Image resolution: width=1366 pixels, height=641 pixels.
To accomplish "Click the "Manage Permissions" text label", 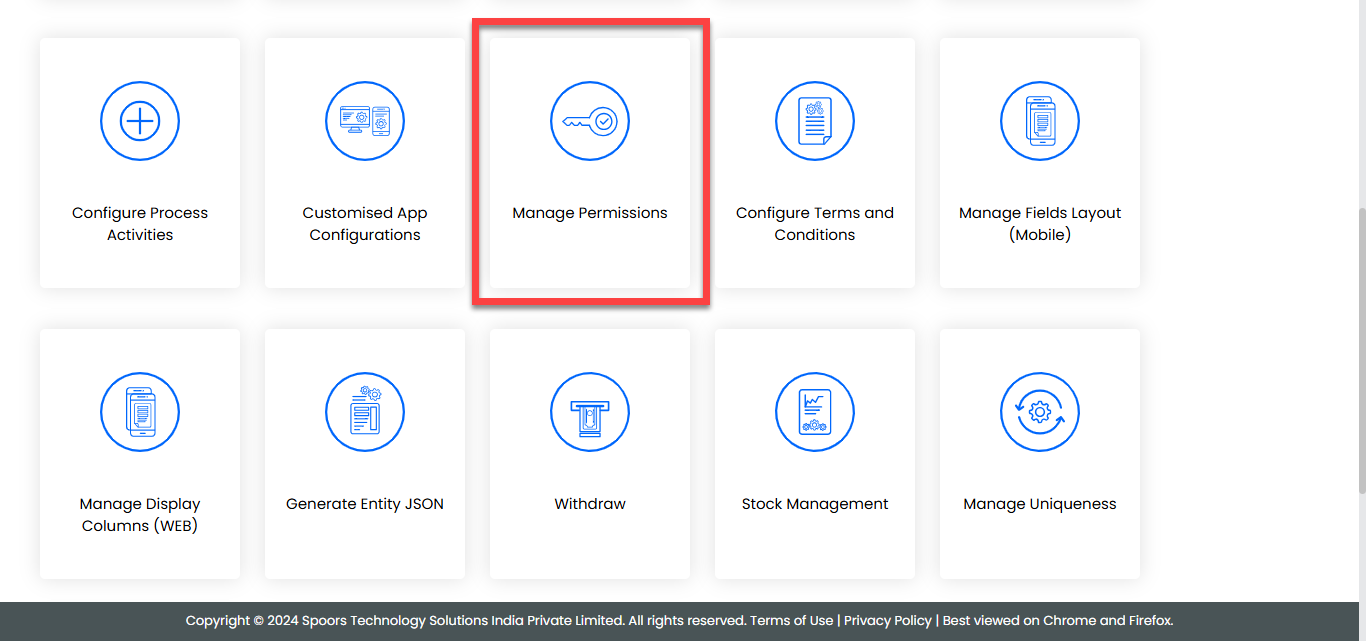I will (x=590, y=213).
